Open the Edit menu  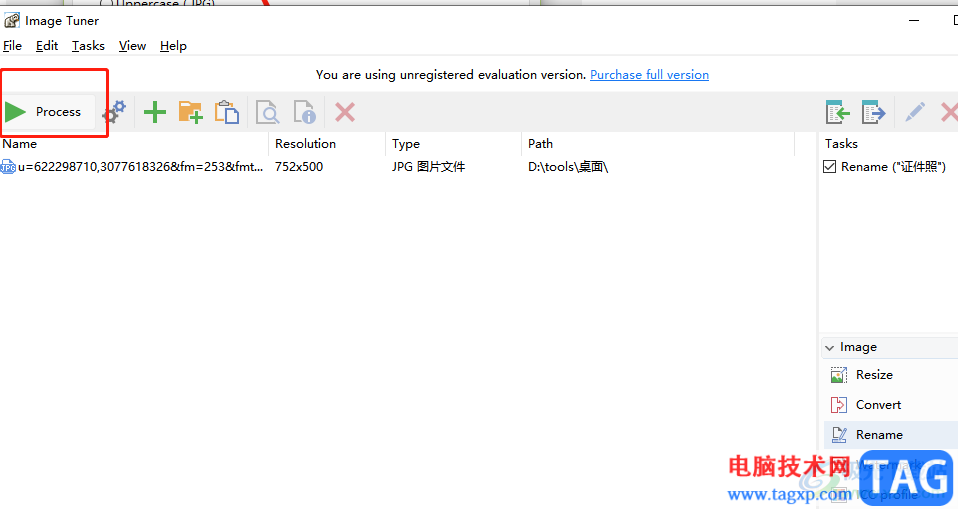pos(47,46)
